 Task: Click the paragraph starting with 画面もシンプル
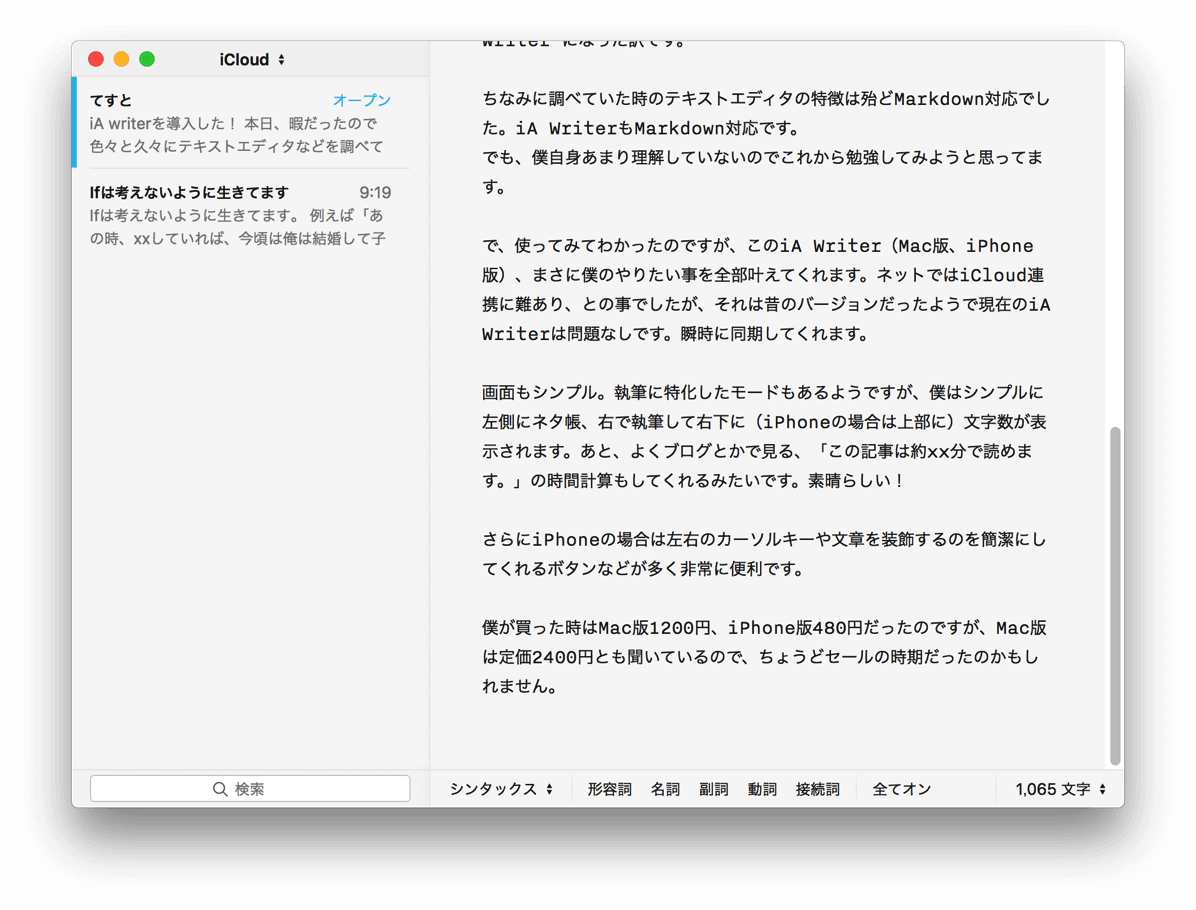coord(766,436)
